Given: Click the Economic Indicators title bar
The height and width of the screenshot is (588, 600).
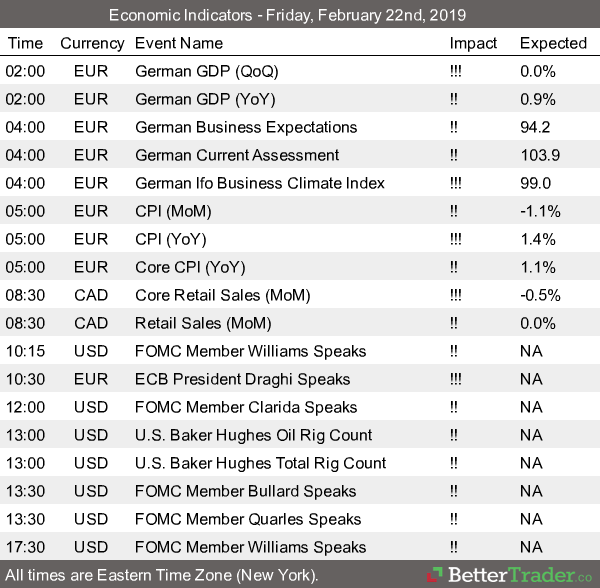Looking at the screenshot, I should (300, 15).
